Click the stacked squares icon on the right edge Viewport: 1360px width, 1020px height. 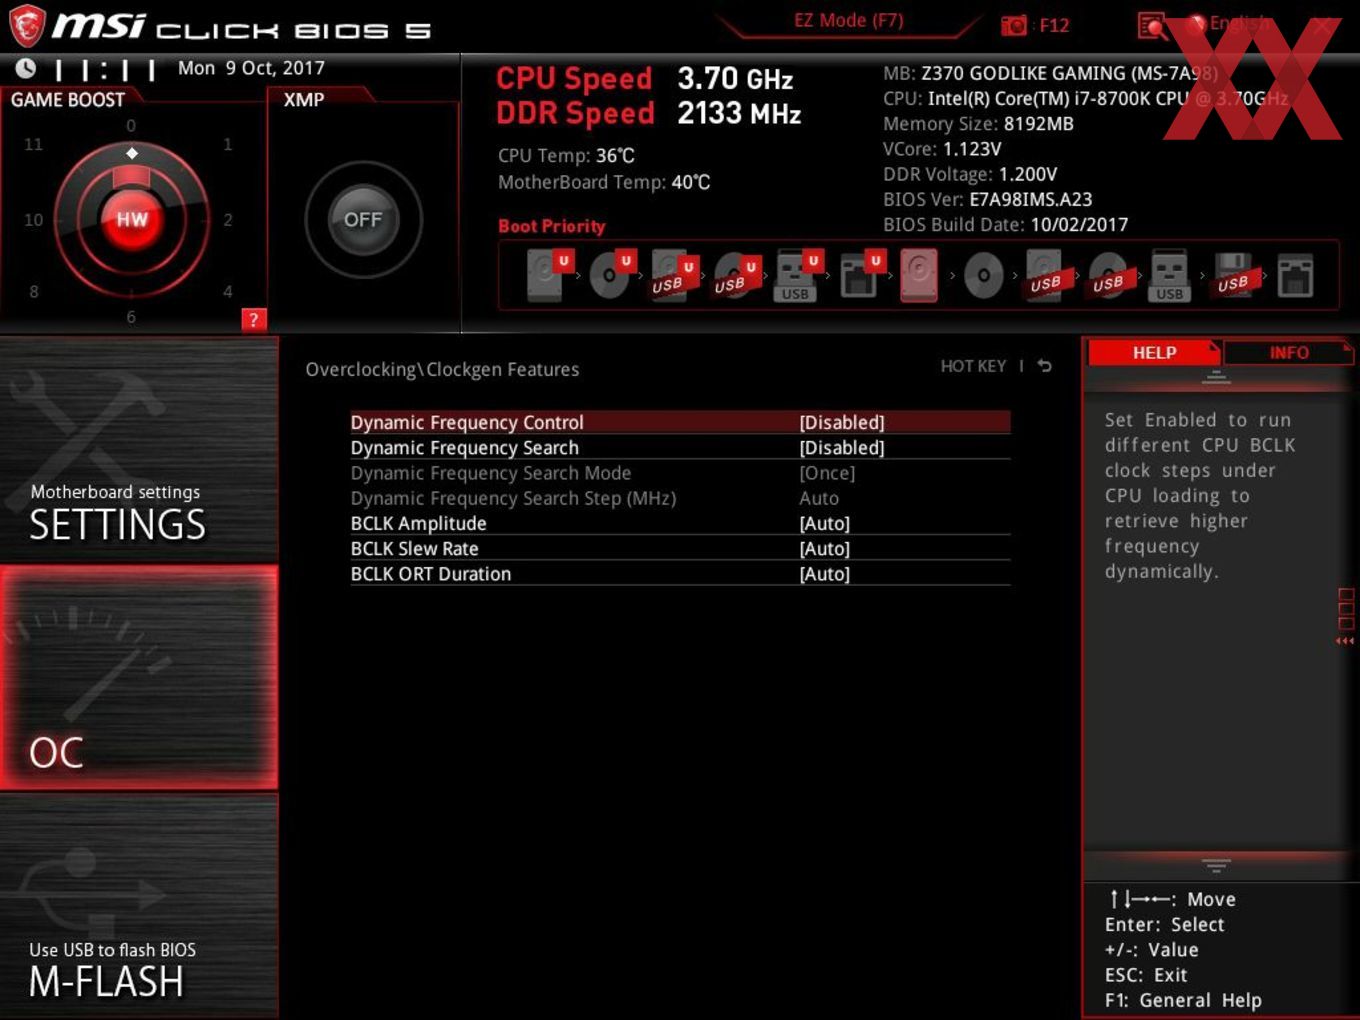point(1345,609)
